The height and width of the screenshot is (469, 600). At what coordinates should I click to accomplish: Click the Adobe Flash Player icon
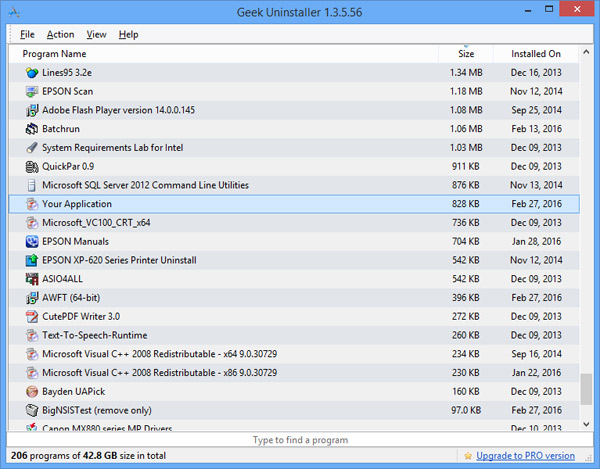[x=31, y=110]
